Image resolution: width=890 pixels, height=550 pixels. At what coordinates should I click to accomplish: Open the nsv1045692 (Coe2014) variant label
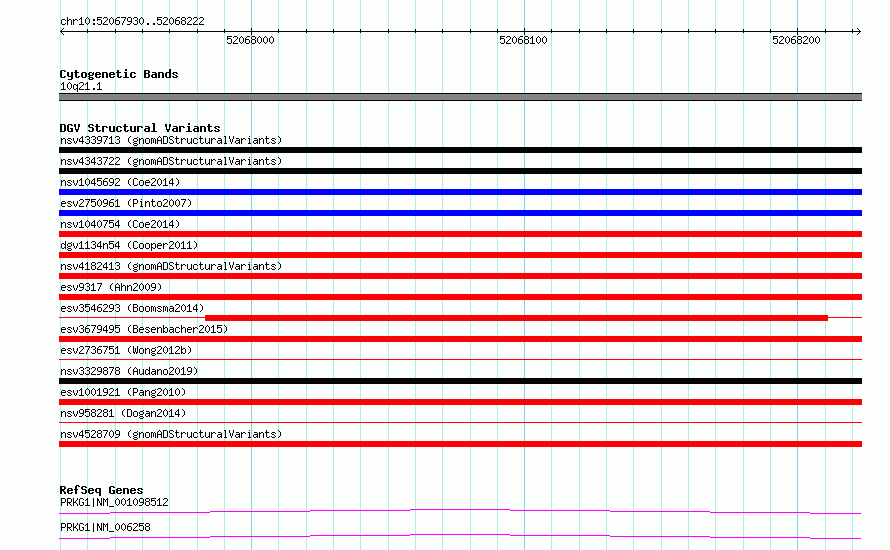pyautogui.click(x=120, y=182)
